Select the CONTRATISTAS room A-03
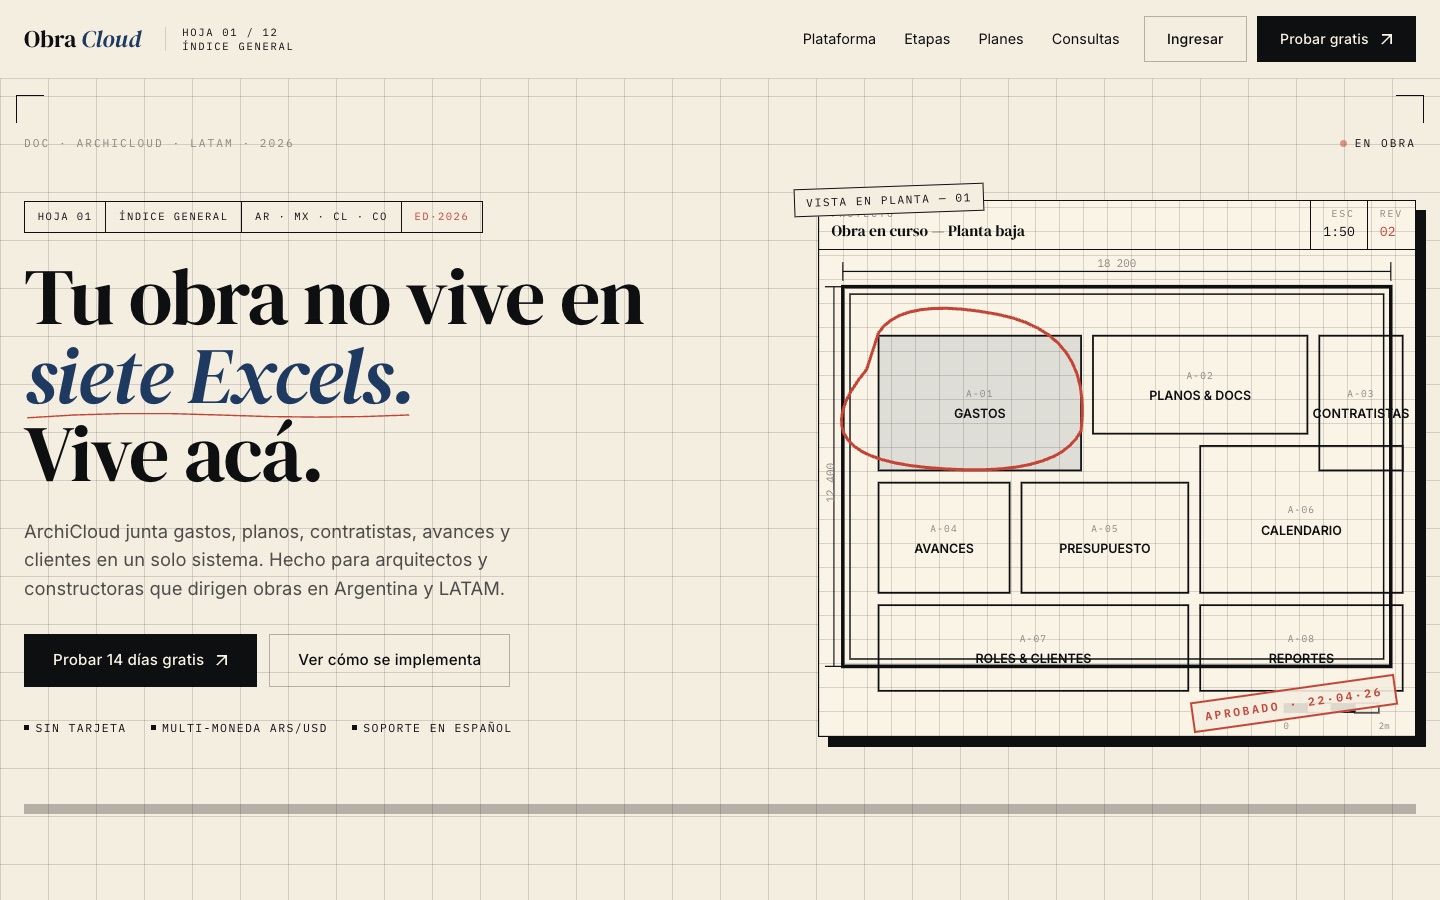 point(1360,403)
